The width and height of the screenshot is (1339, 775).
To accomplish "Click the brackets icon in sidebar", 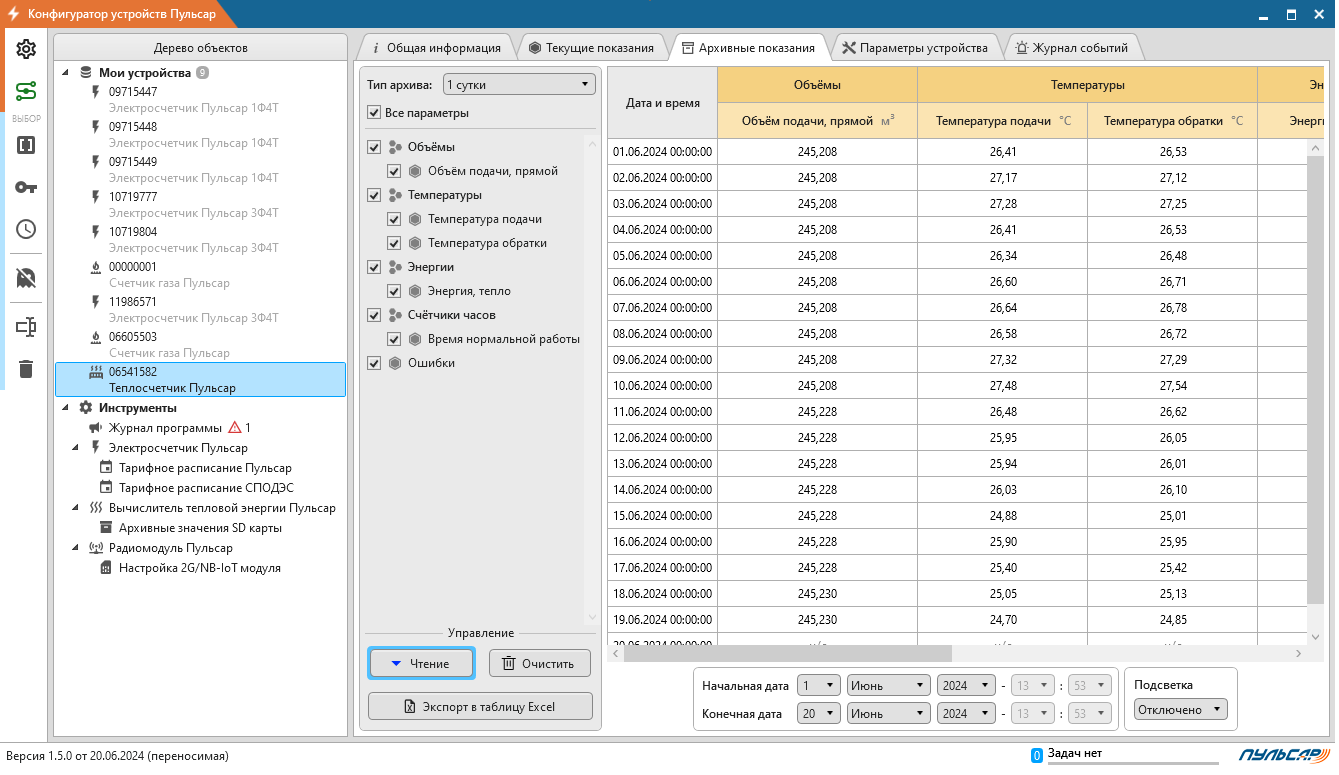I will (x=26, y=145).
